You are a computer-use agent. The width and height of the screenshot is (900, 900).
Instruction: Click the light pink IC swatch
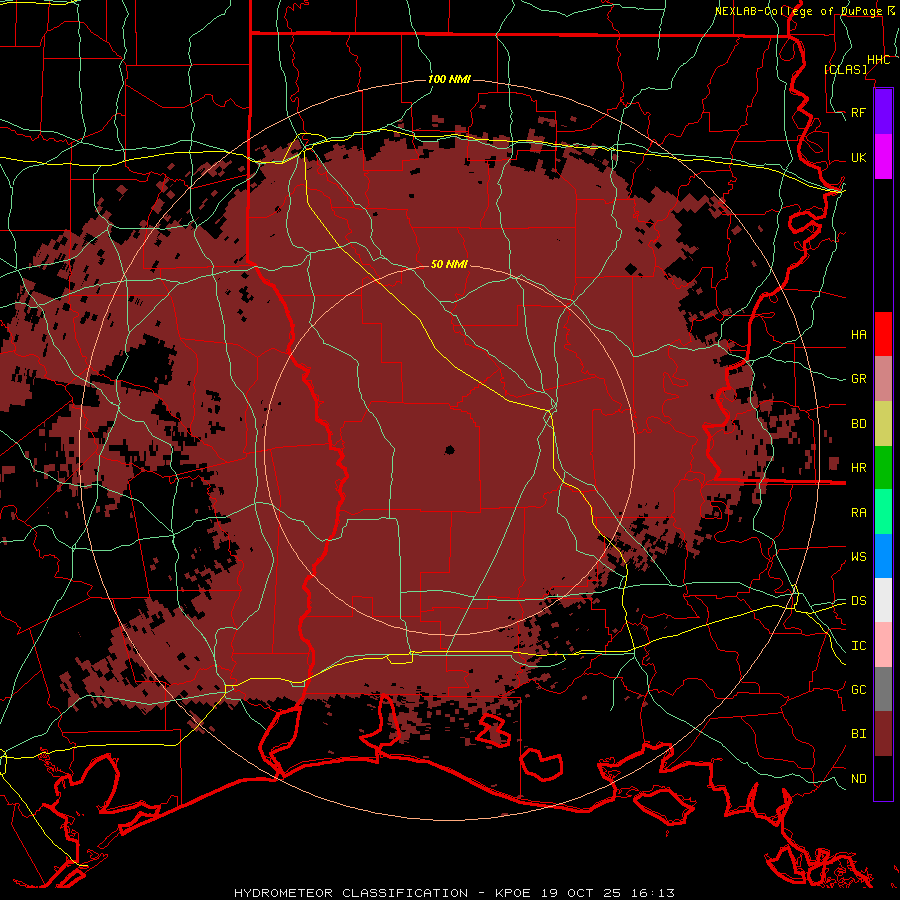pos(883,645)
